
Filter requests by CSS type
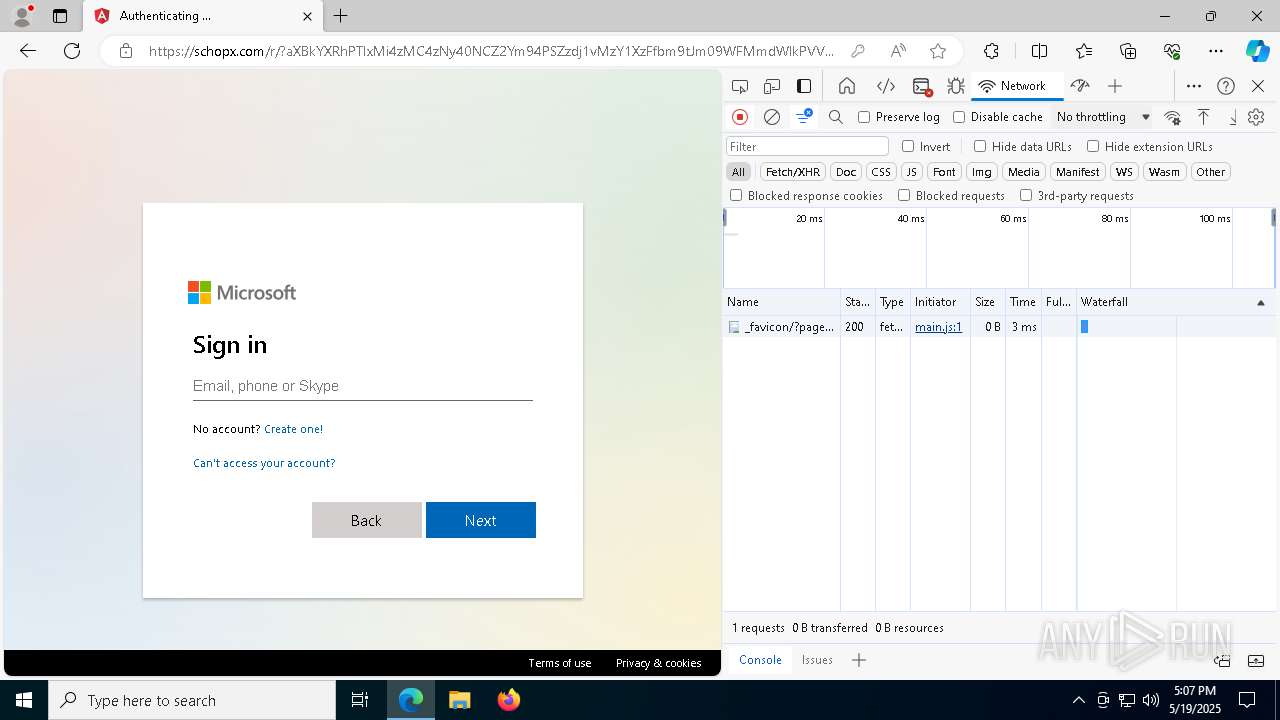coord(880,172)
